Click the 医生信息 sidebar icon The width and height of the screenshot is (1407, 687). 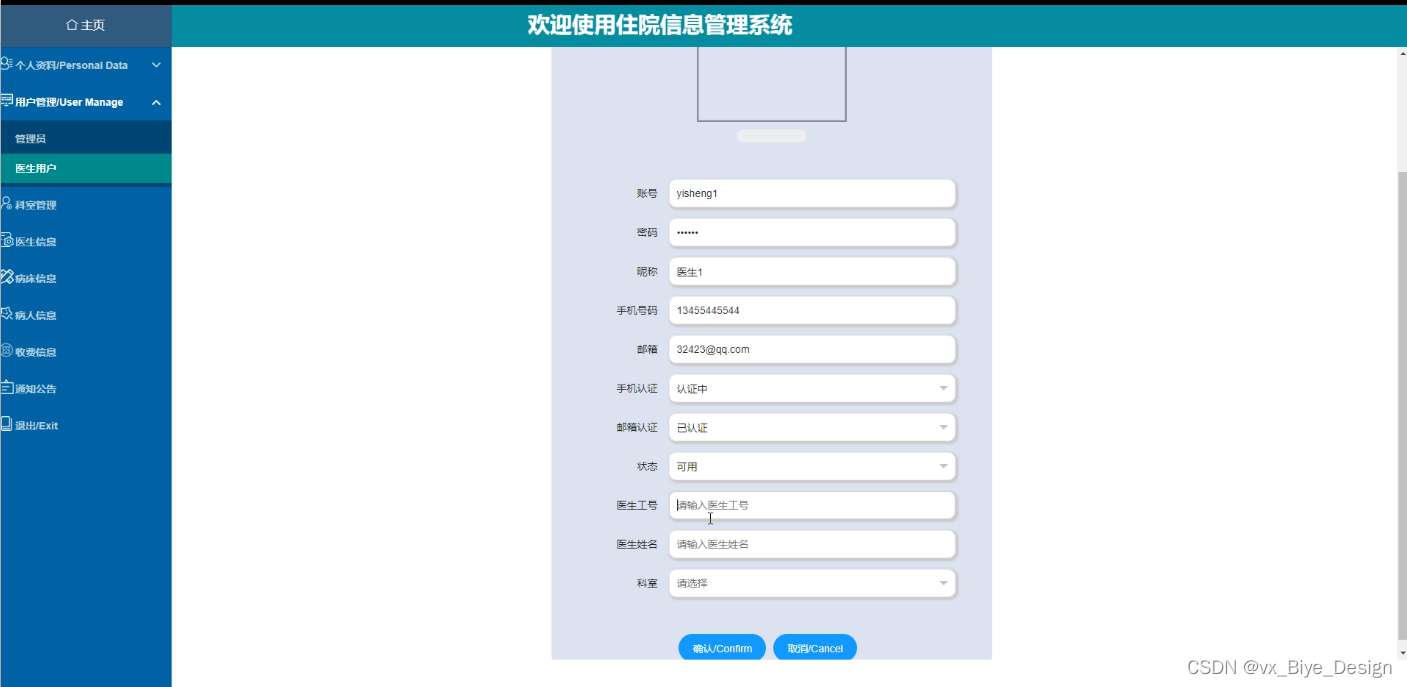[x=7, y=241]
